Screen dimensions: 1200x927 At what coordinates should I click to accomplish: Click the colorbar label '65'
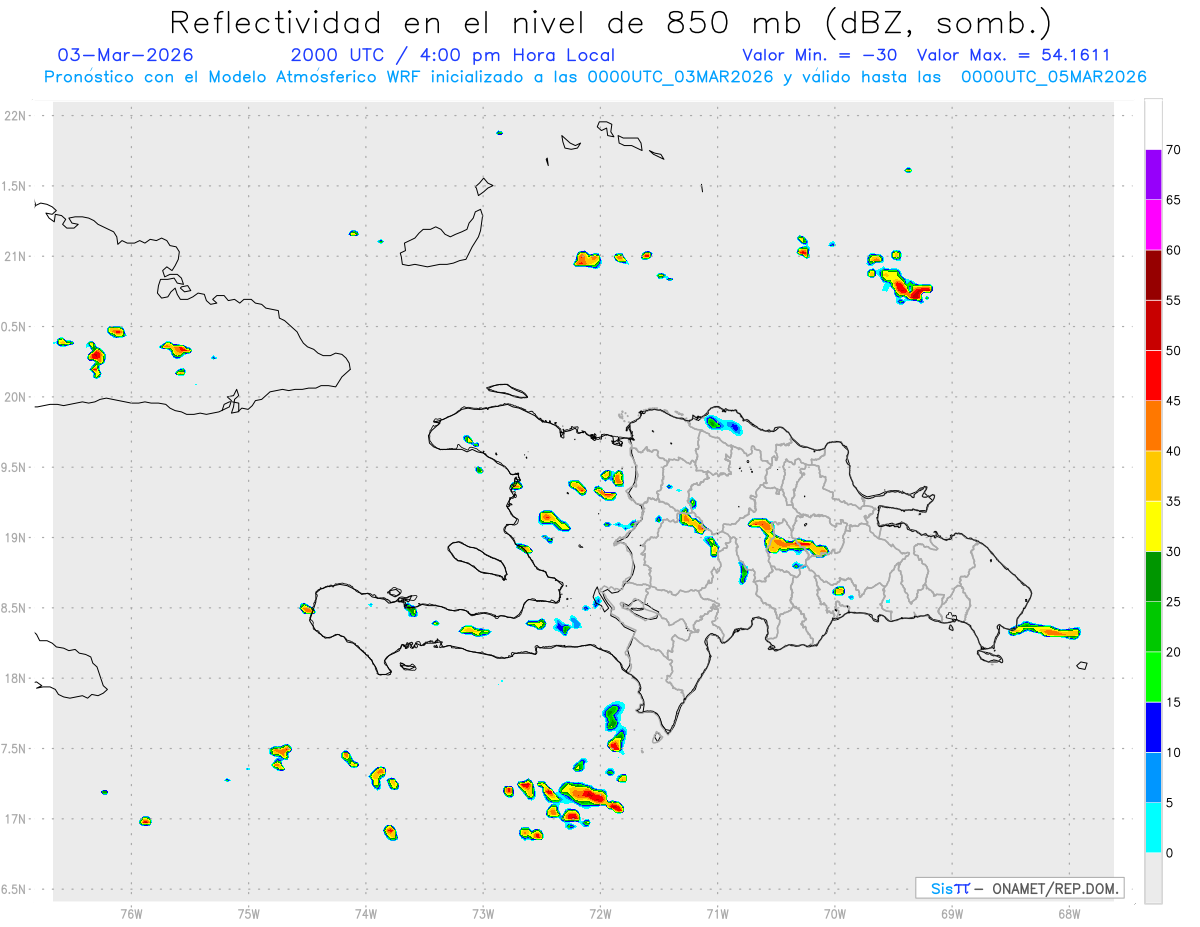1174,200
